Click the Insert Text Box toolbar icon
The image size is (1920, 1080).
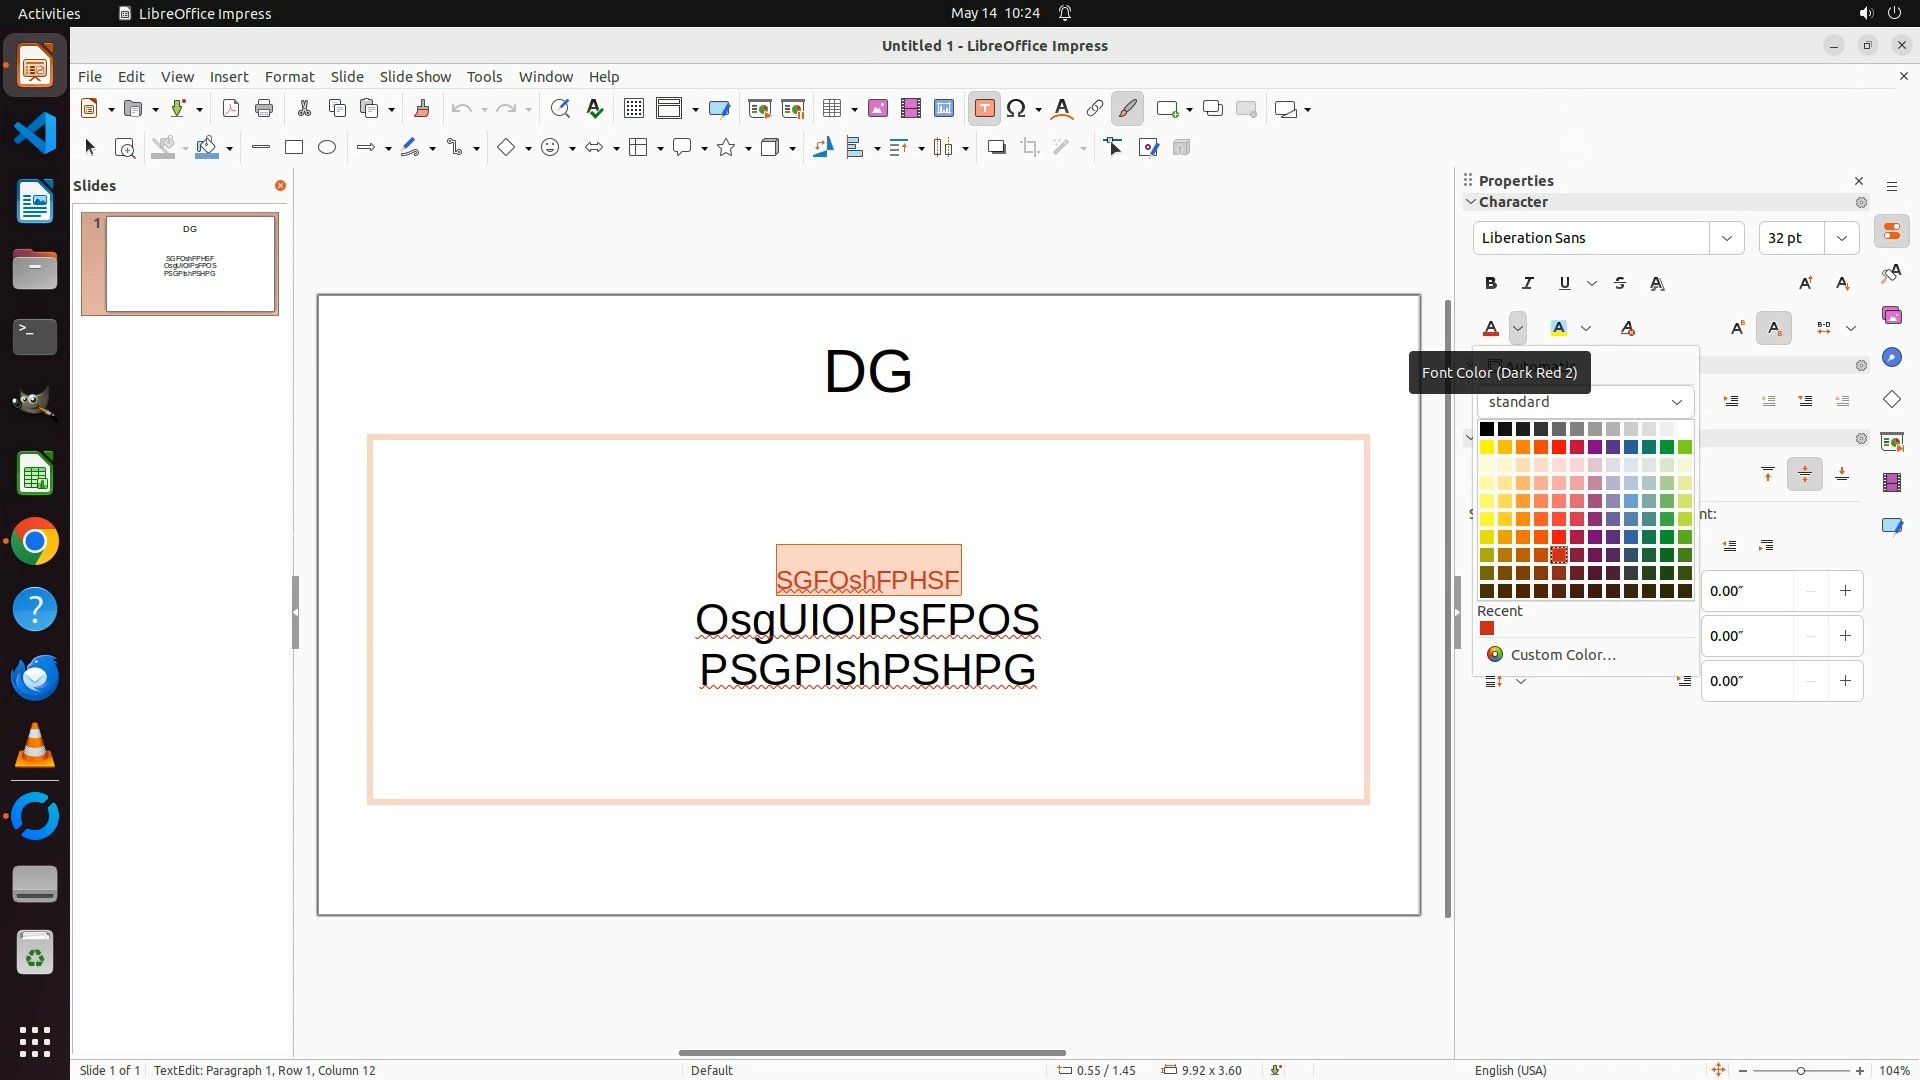point(984,109)
